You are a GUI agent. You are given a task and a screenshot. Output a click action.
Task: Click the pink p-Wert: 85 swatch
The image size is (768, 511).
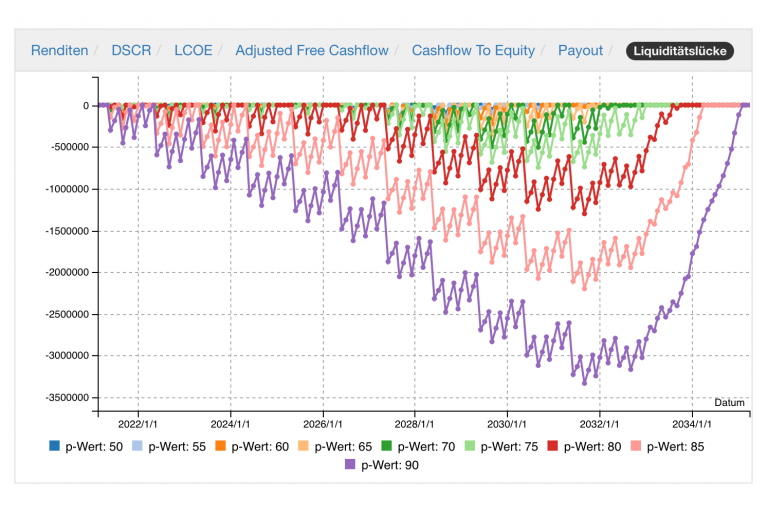636,446
